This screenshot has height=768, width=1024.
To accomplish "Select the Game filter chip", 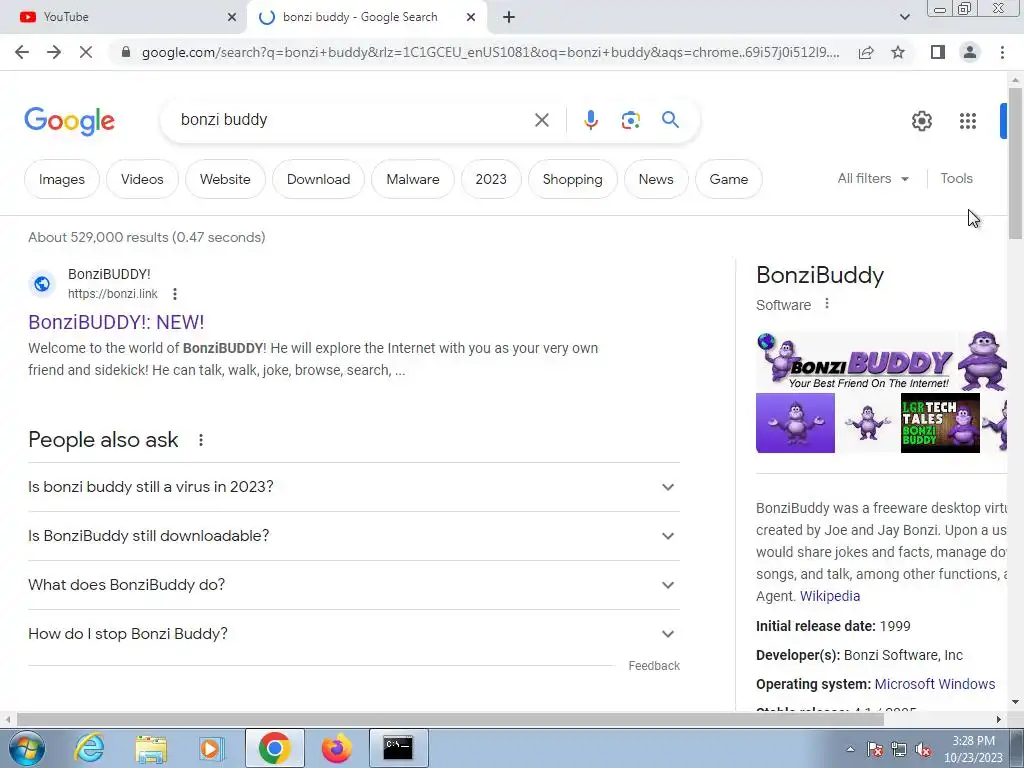I will pyautogui.click(x=729, y=179).
